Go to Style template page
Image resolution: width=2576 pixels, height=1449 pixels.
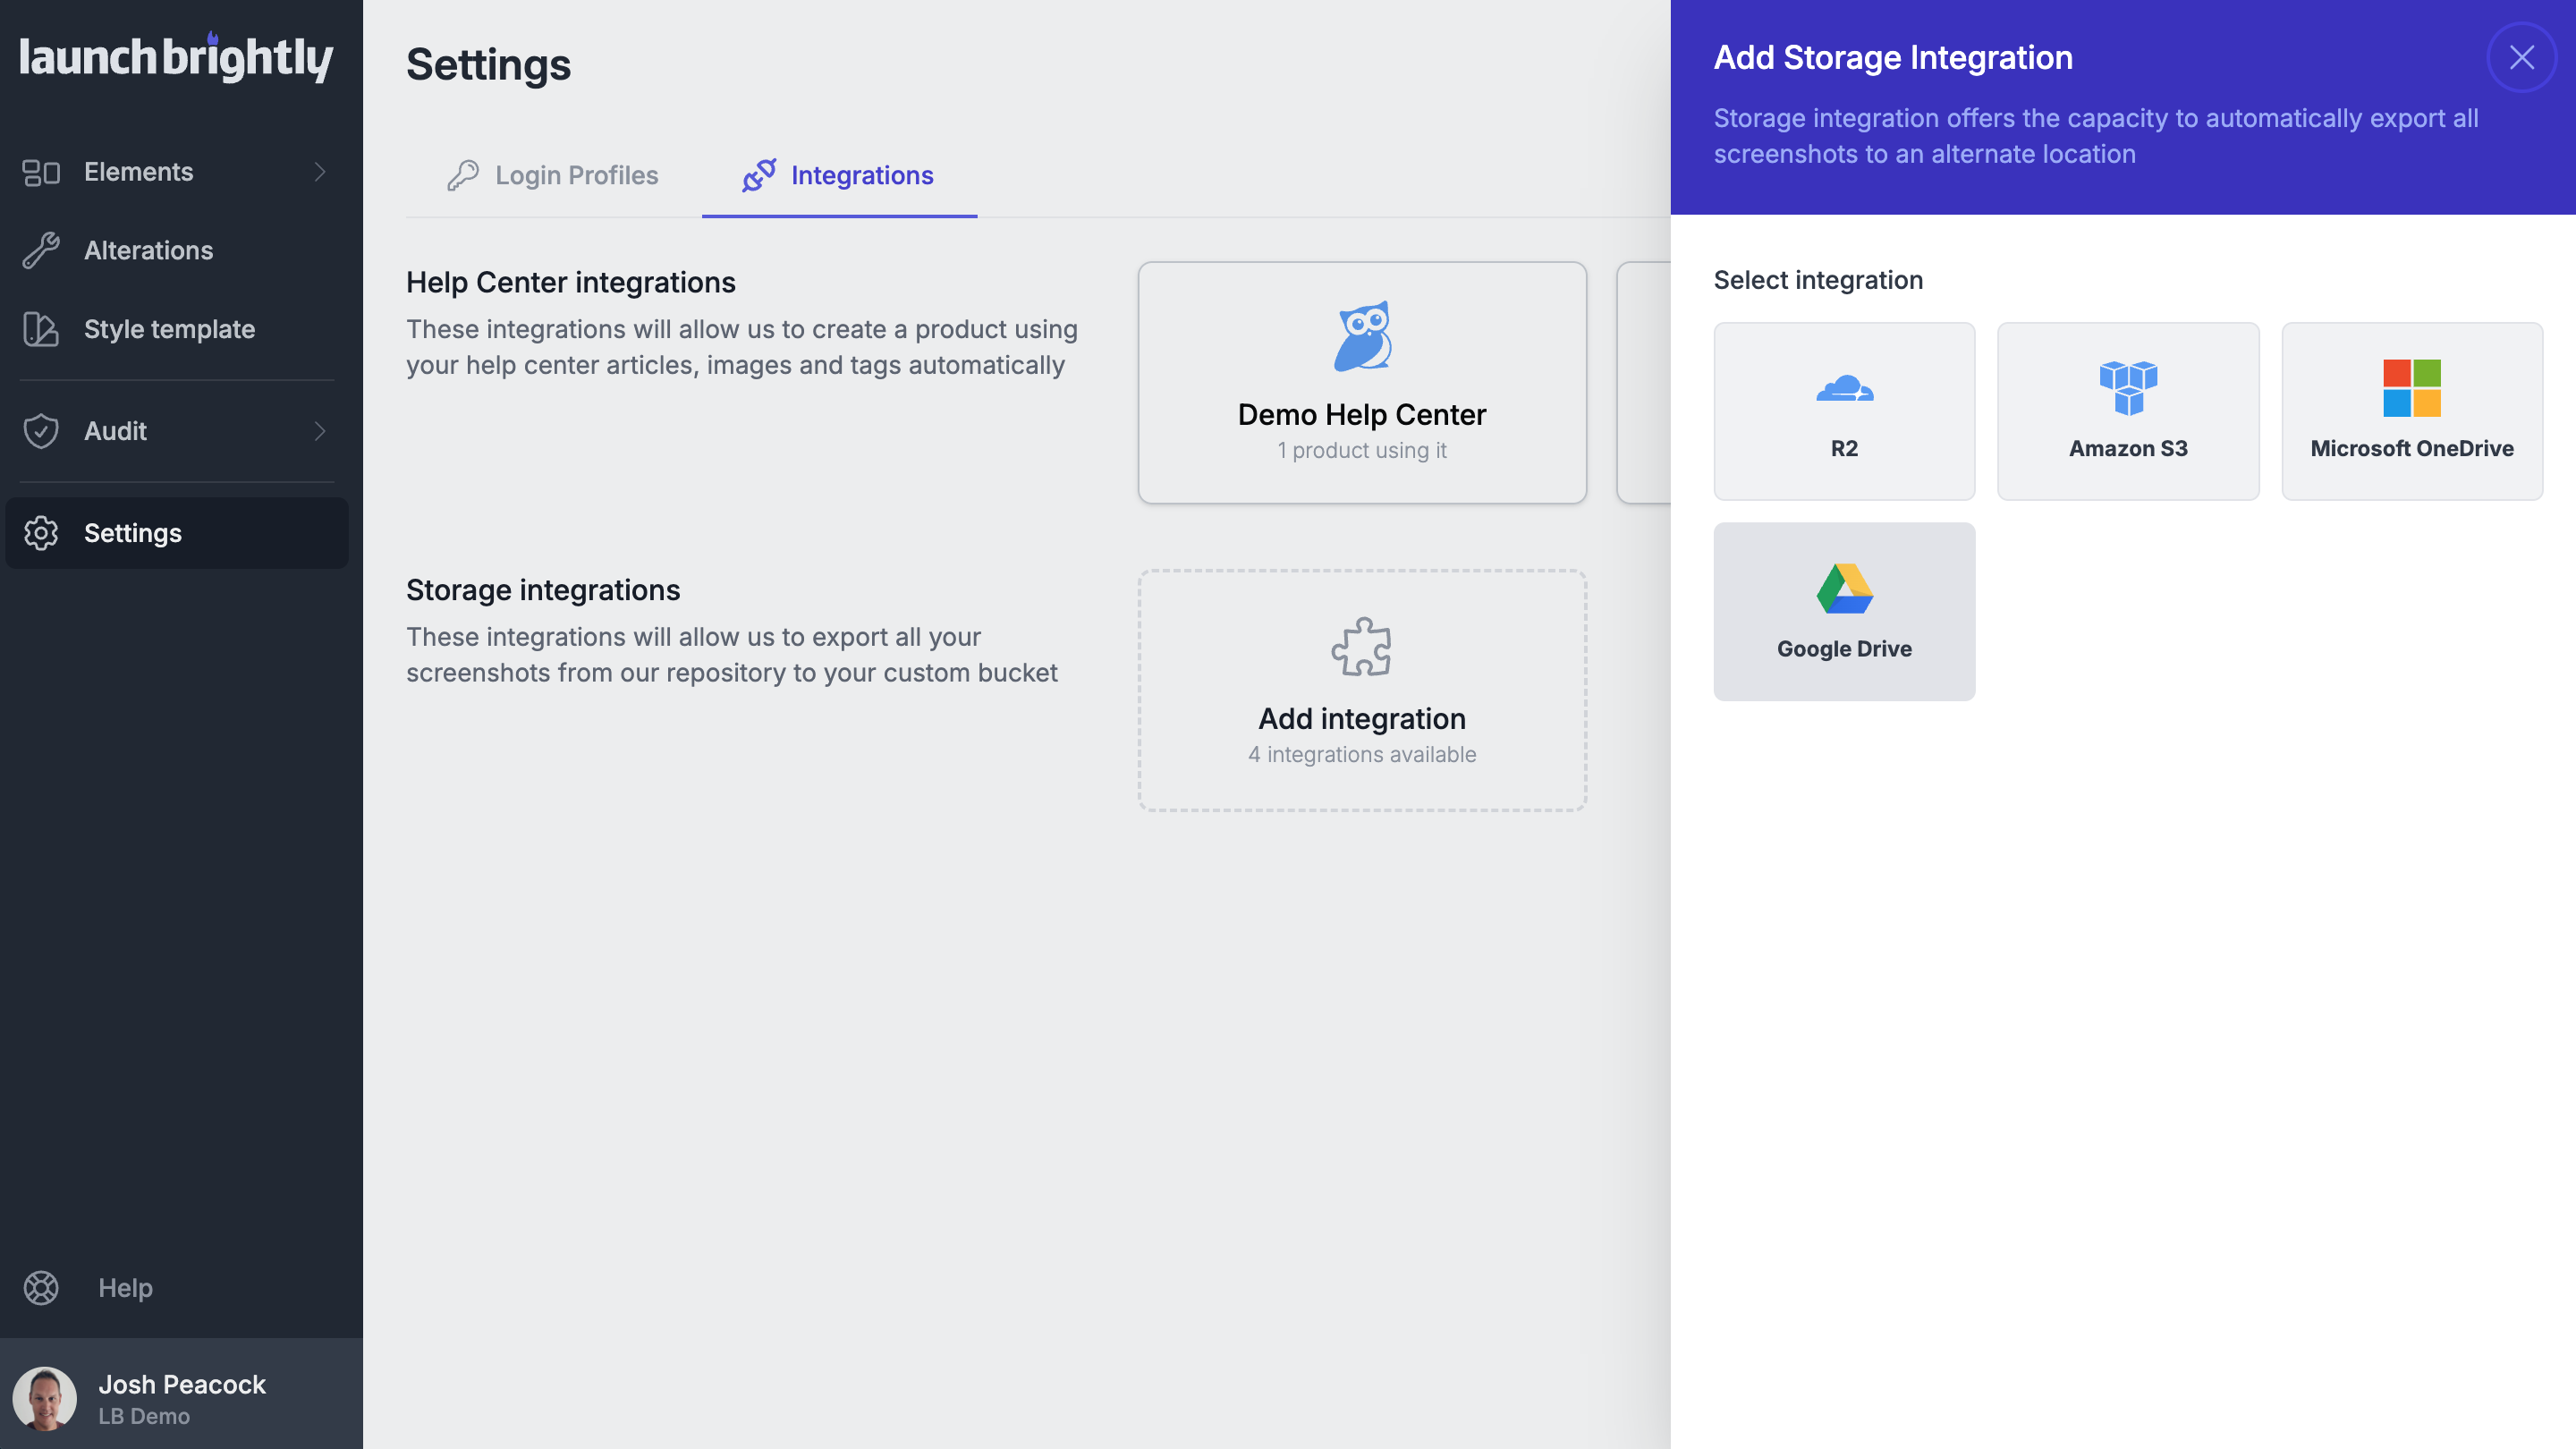(169, 329)
